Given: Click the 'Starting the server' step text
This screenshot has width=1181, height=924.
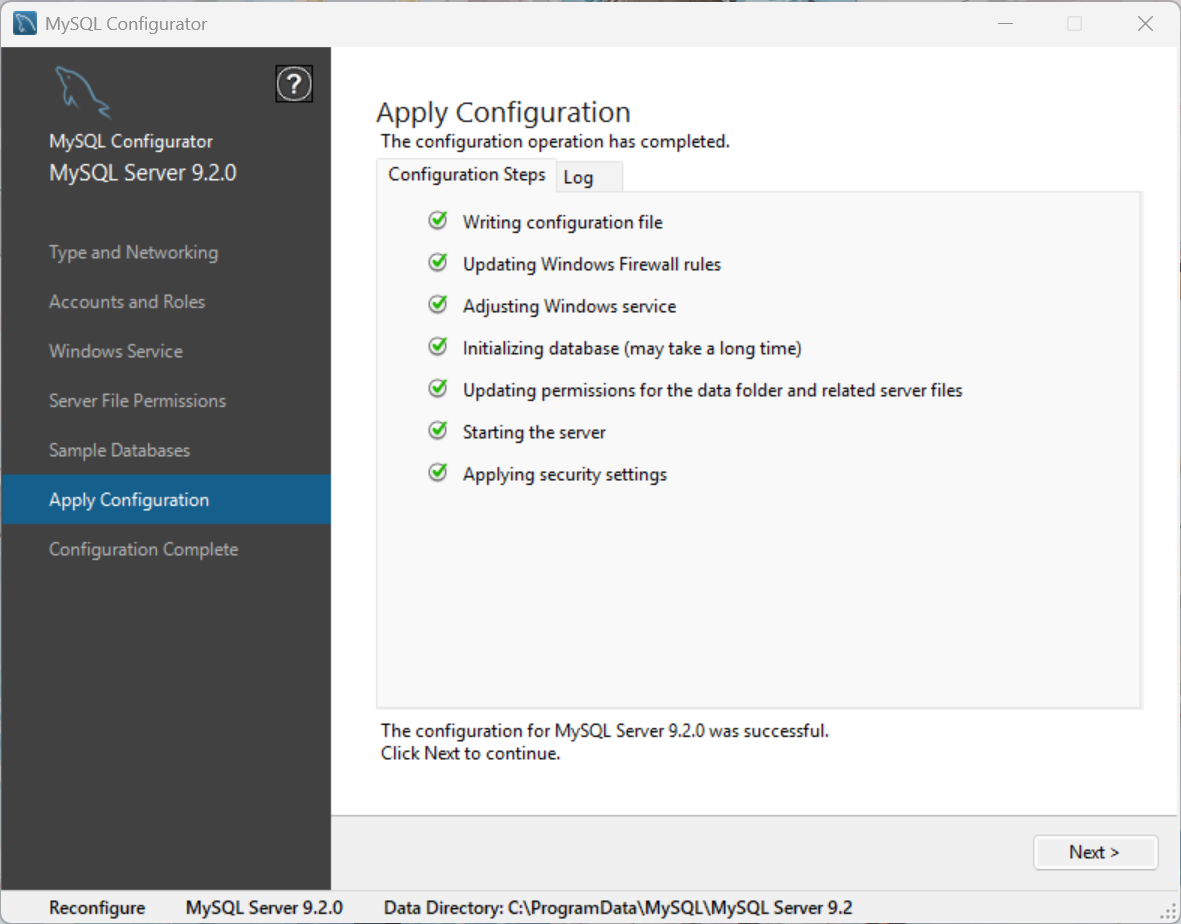Looking at the screenshot, I should [x=534, y=432].
